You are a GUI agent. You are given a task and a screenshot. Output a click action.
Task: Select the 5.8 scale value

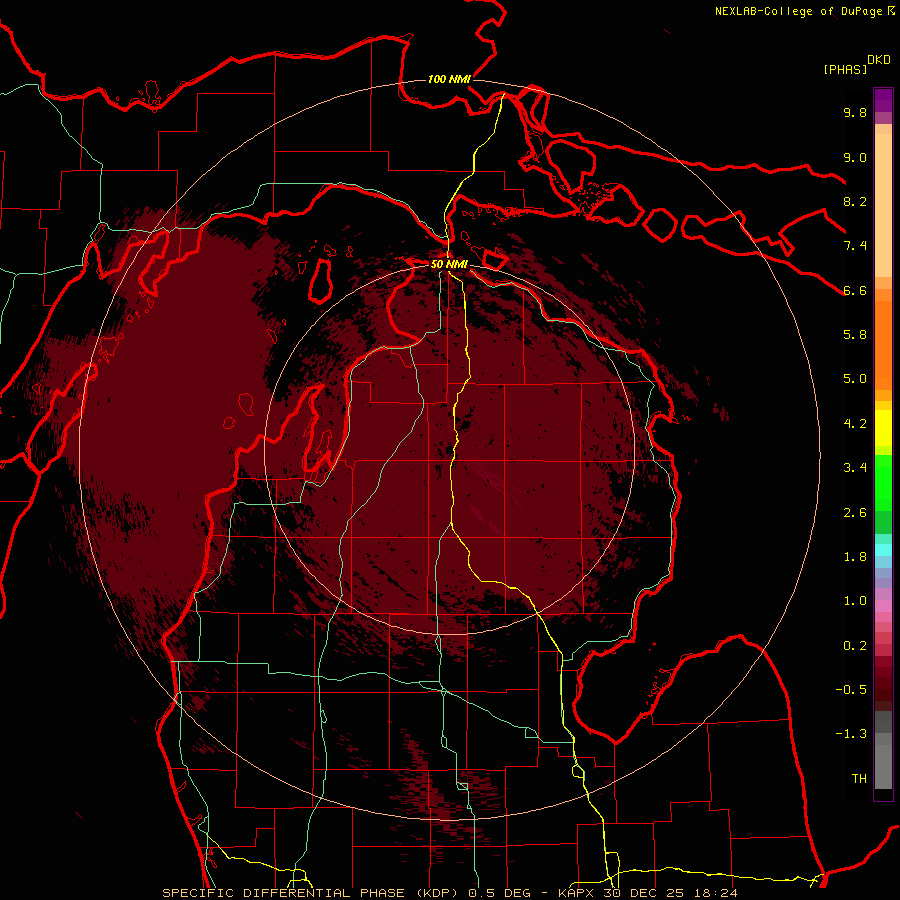click(855, 335)
